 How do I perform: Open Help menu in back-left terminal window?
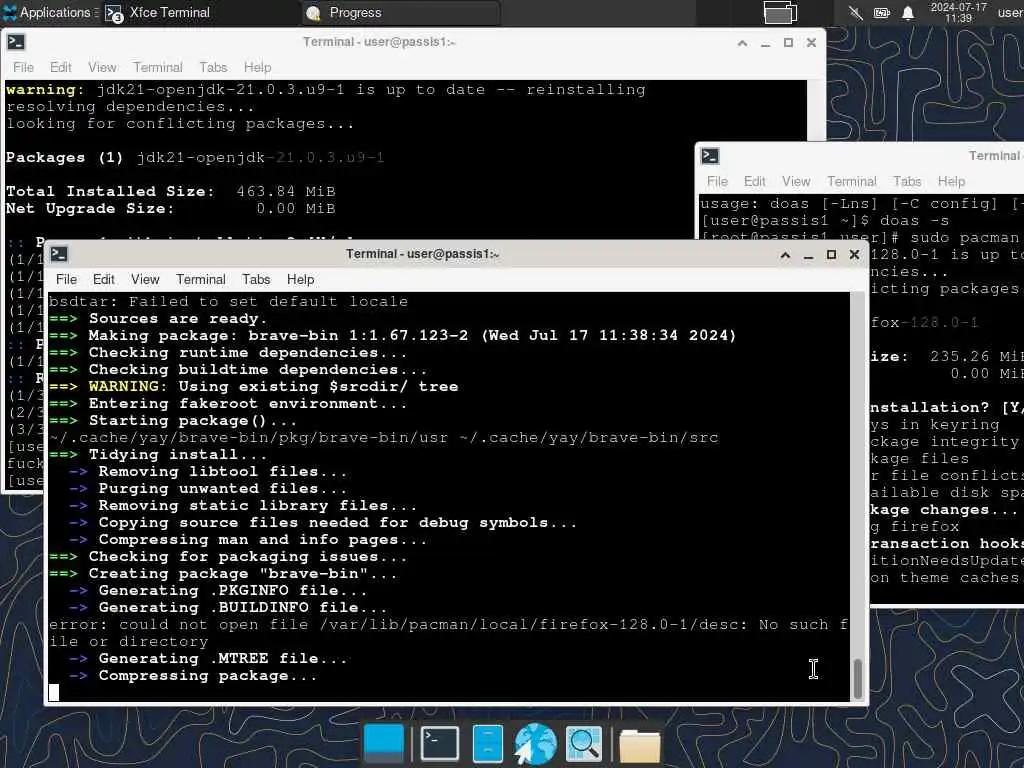point(257,67)
